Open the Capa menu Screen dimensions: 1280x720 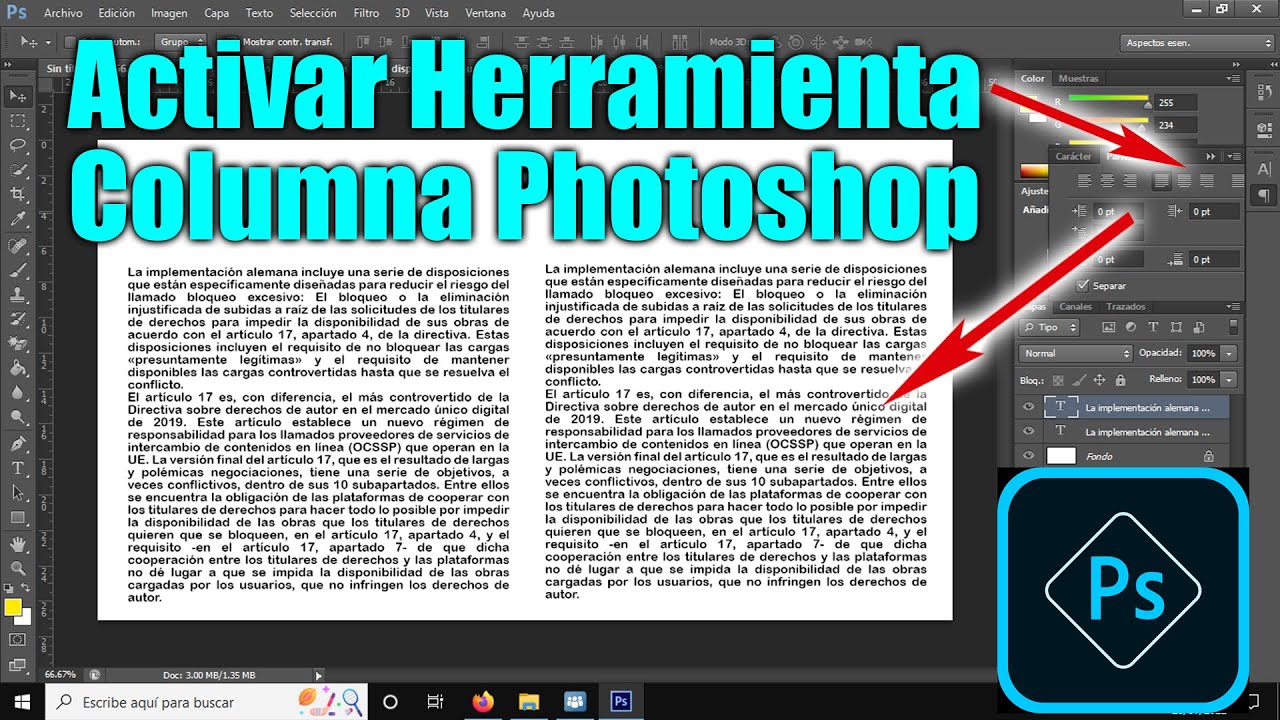click(x=216, y=13)
